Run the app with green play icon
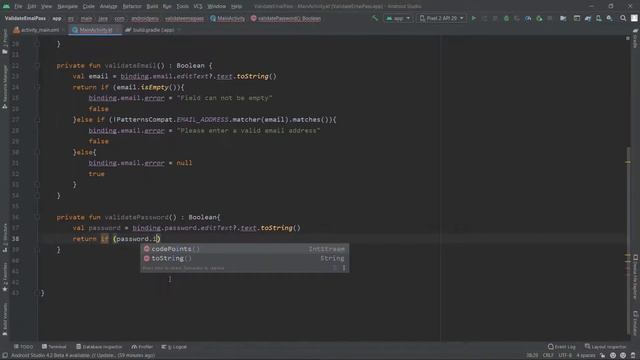This screenshot has height=360, width=640. [473, 18]
